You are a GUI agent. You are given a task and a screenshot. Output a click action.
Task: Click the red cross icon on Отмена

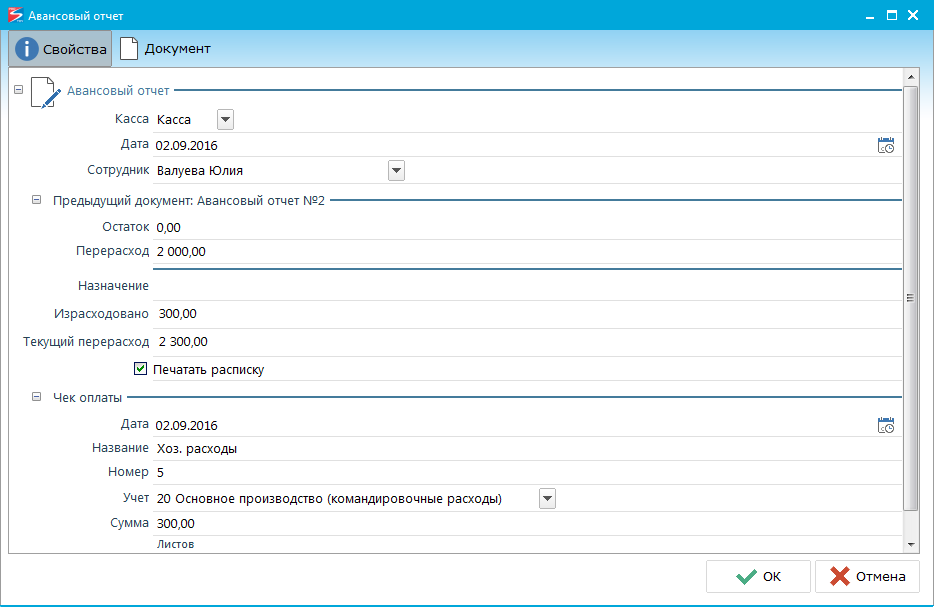click(840, 576)
